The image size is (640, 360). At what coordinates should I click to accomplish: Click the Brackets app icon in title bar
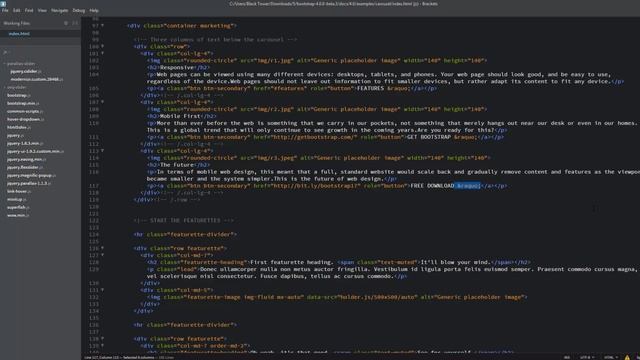[3, 4]
